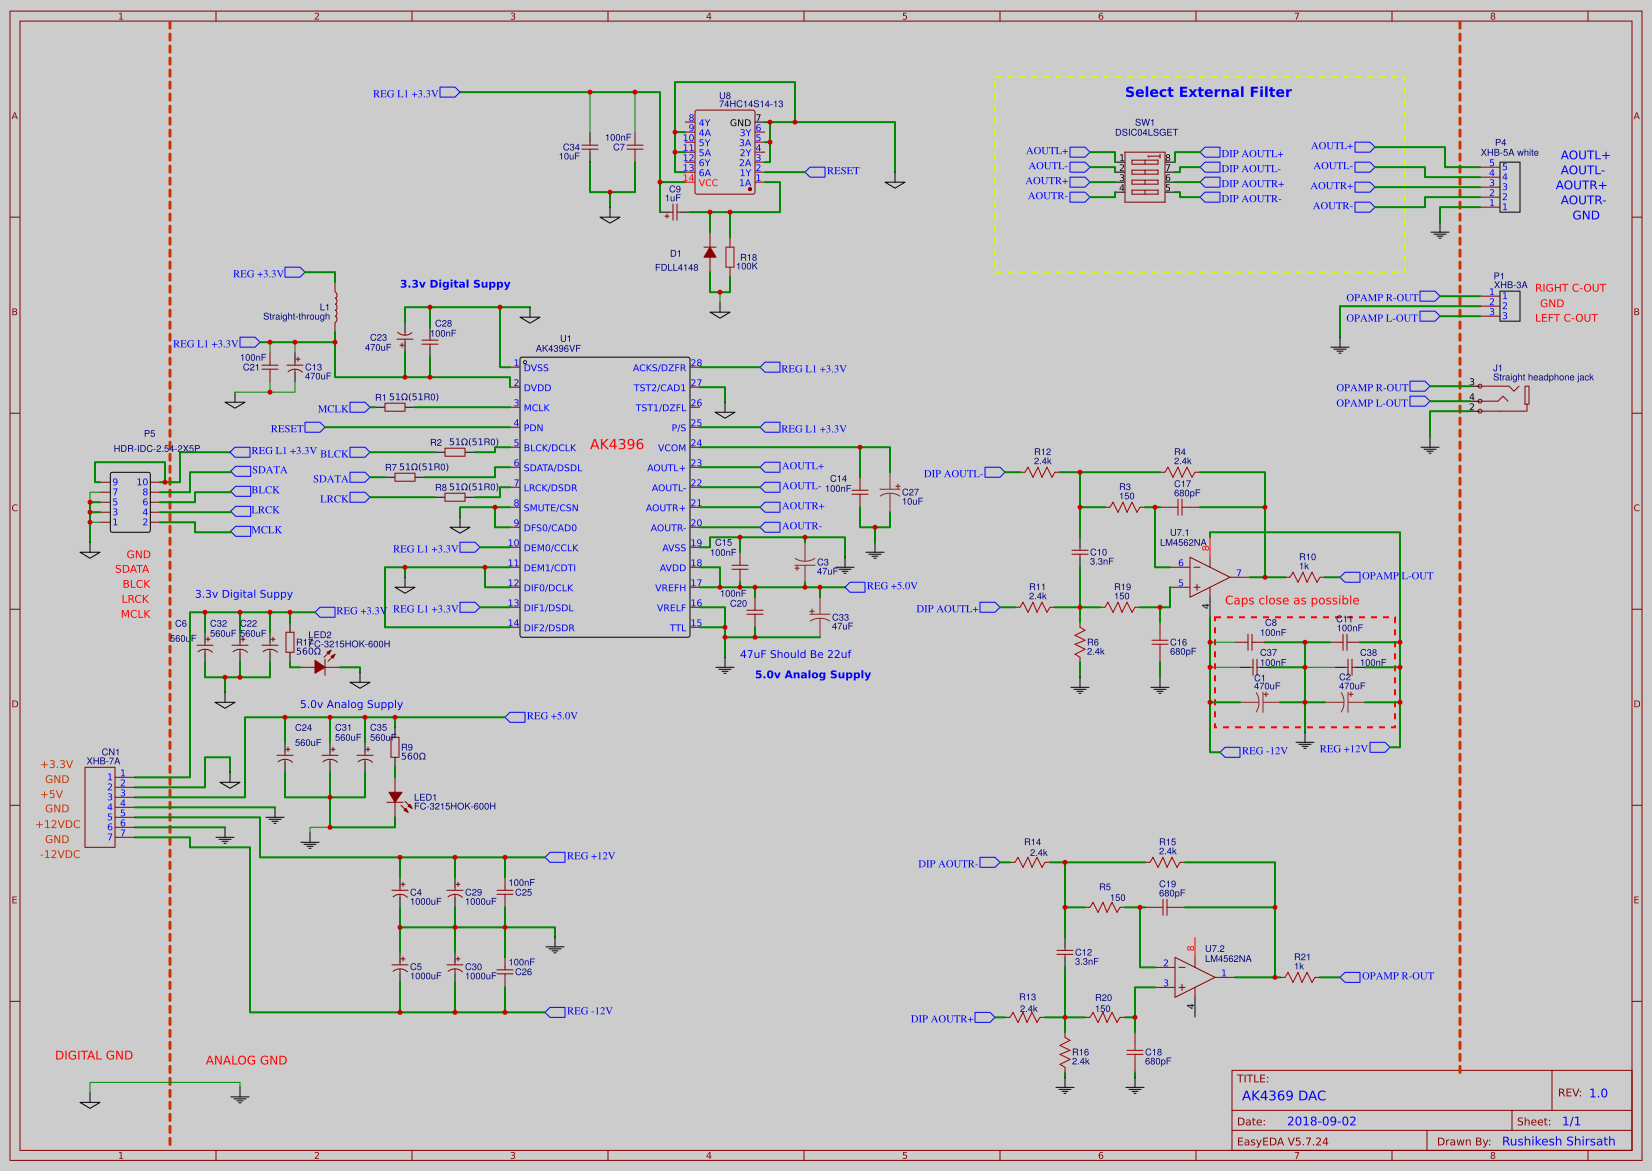
Task: Select the 'VCOM' pin label on U1
Action: [672, 448]
